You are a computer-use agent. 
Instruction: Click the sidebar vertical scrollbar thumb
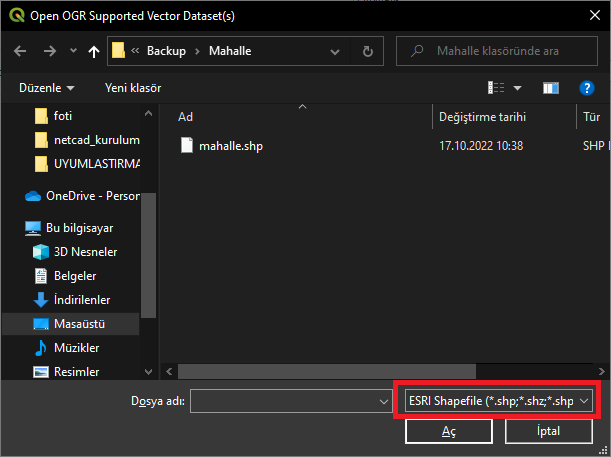pos(148,255)
